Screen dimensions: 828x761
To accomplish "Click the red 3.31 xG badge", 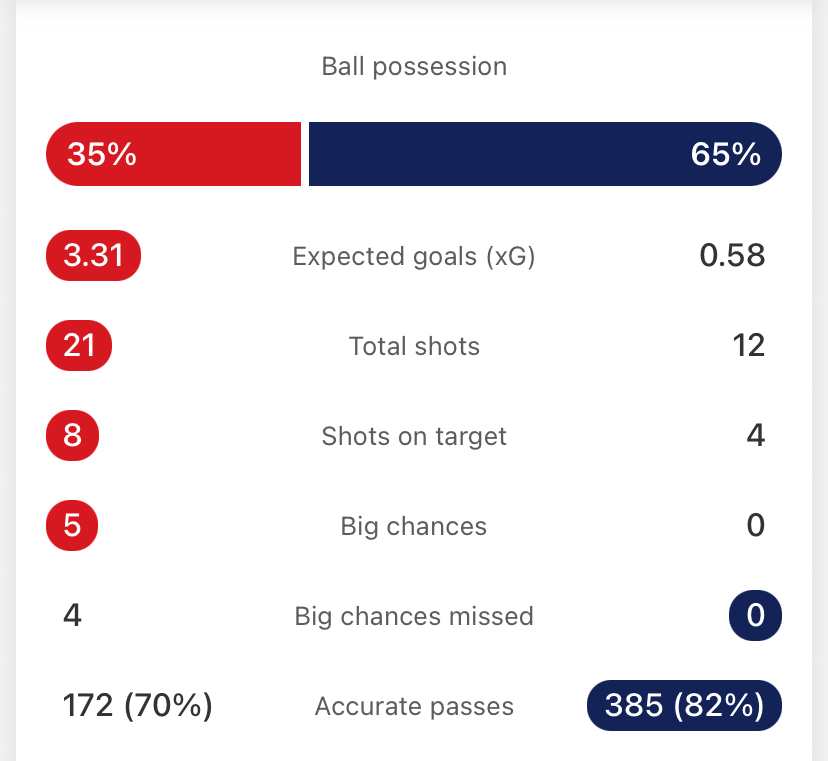I will (x=93, y=256).
